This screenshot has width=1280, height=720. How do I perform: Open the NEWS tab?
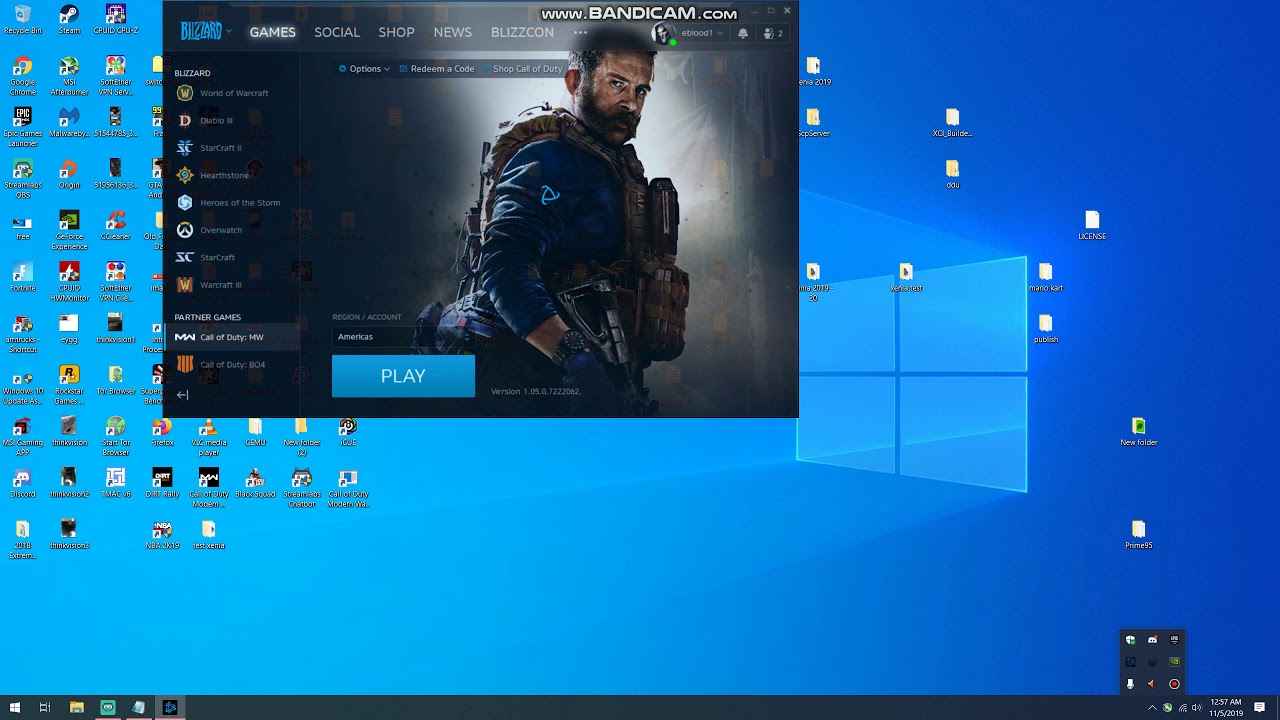click(452, 32)
